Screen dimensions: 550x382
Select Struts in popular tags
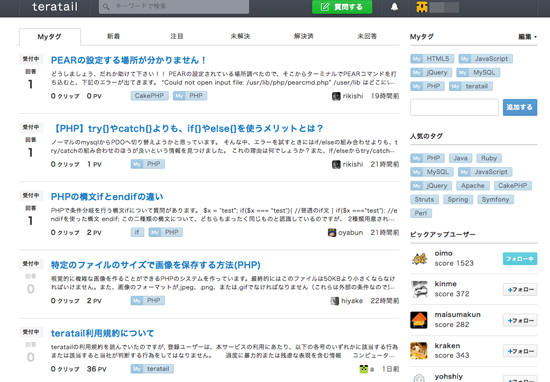(x=424, y=200)
